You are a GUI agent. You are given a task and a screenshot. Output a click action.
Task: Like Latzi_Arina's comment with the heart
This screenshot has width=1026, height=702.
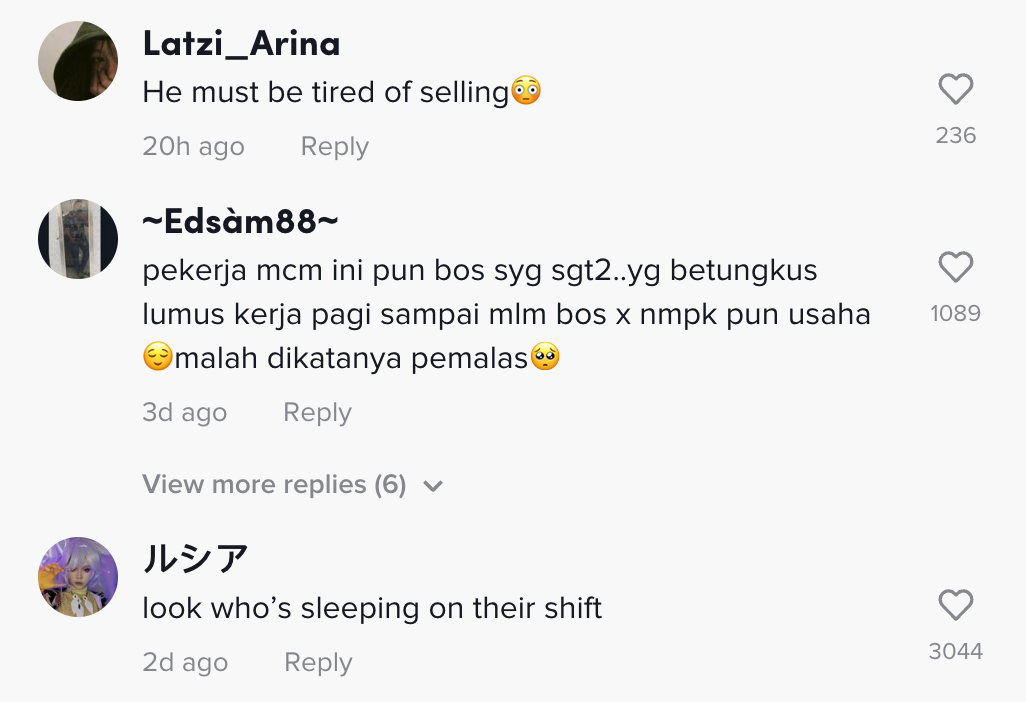pyautogui.click(x=956, y=91)
